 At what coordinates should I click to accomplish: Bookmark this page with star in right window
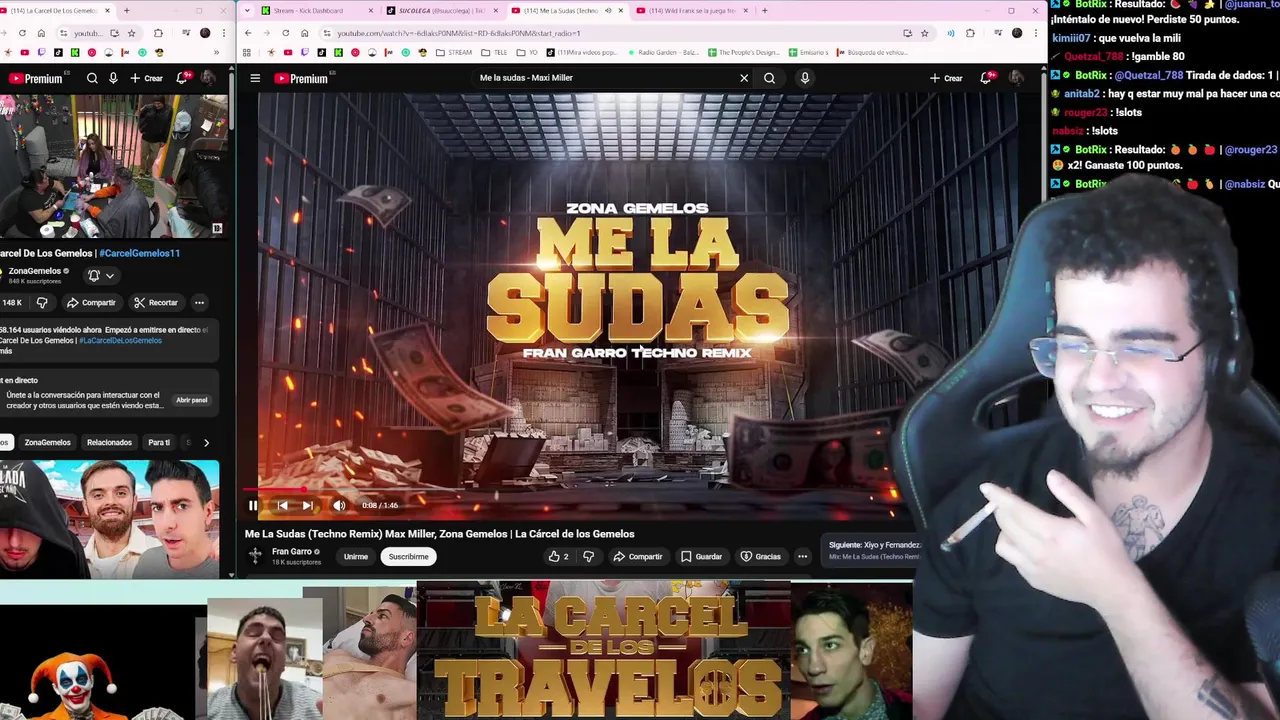[925, 33]
